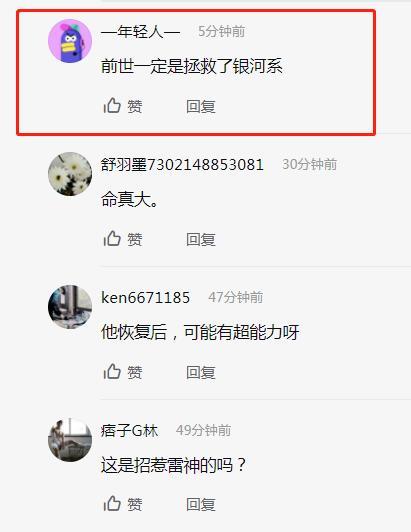This screenshot has width=411, height=532.
Task: Click the comment text 这是招惹雷神的吗？
Action: (x=173, y=465)
